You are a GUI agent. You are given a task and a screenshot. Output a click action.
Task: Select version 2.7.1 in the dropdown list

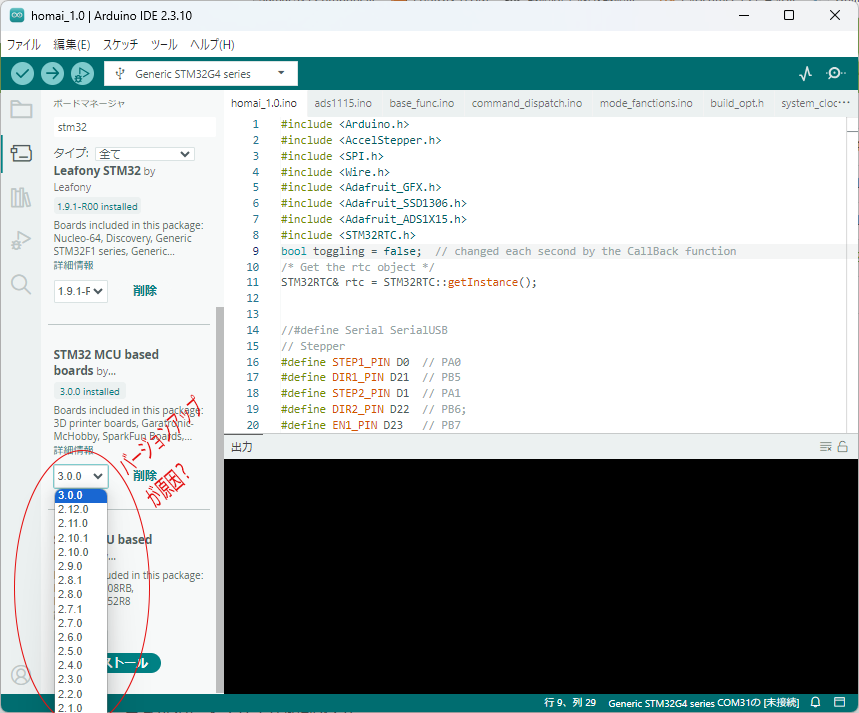click(x=81, y=609)
